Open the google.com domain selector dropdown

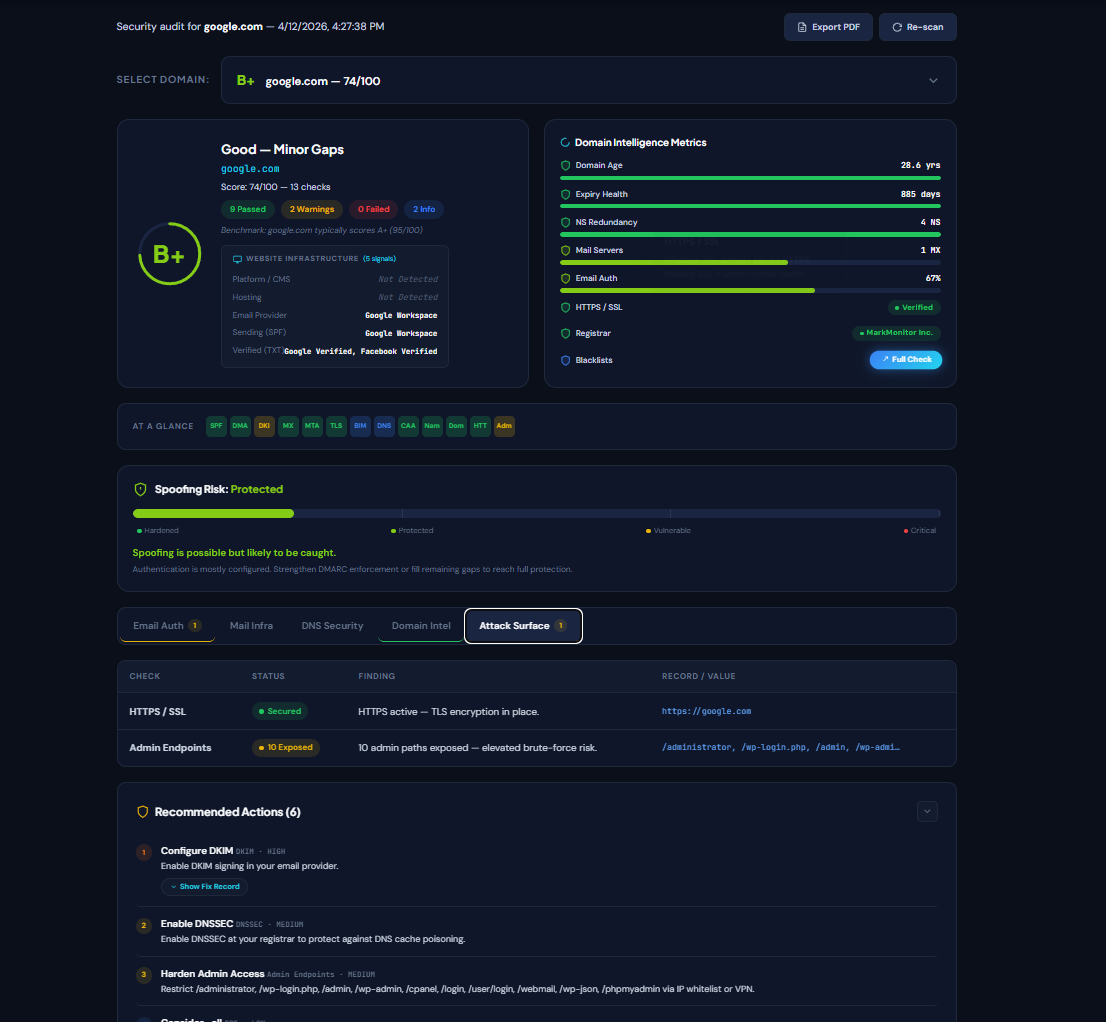(588, 80)
